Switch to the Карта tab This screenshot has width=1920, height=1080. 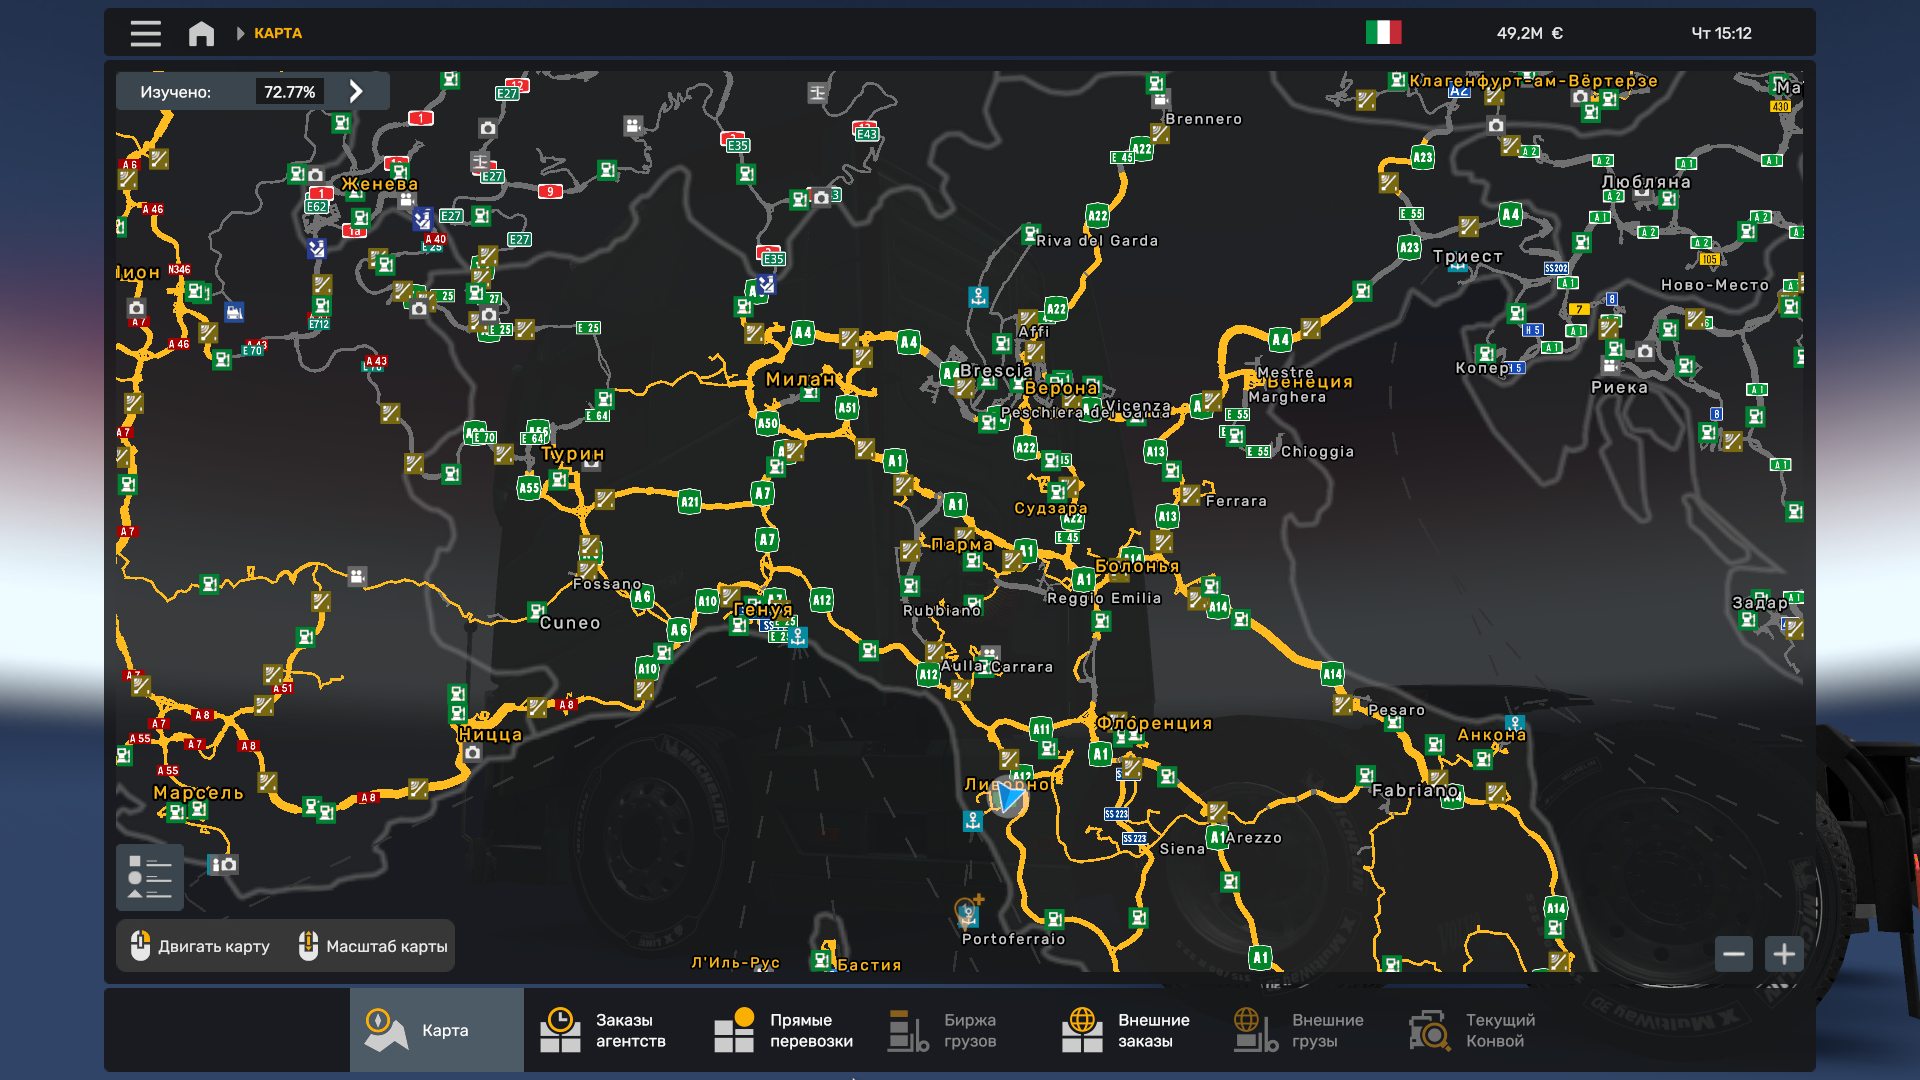pos(437,1030)
